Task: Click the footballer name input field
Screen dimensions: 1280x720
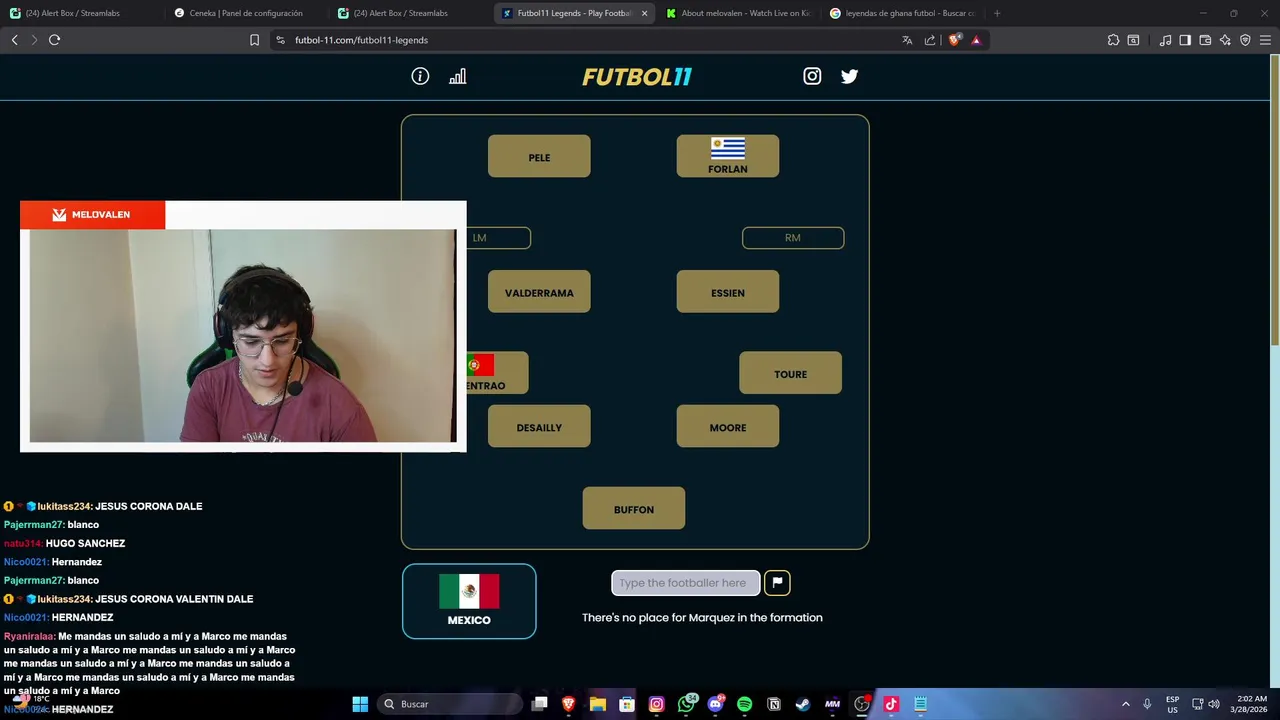Action: [686, 582]
